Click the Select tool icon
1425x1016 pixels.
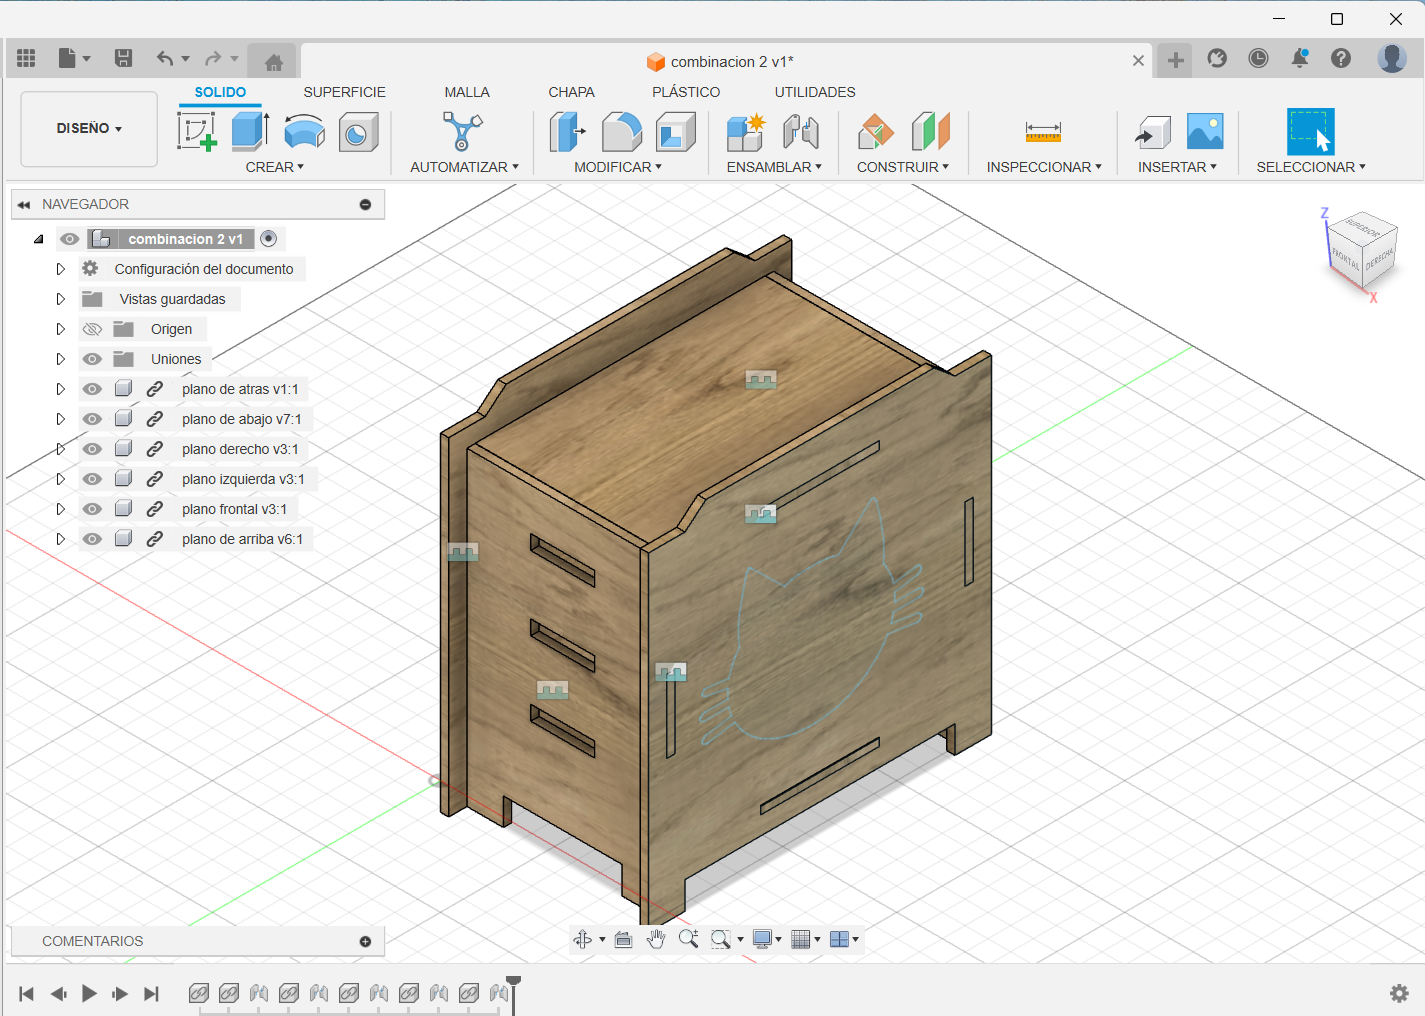click(x=1310, y=131)
